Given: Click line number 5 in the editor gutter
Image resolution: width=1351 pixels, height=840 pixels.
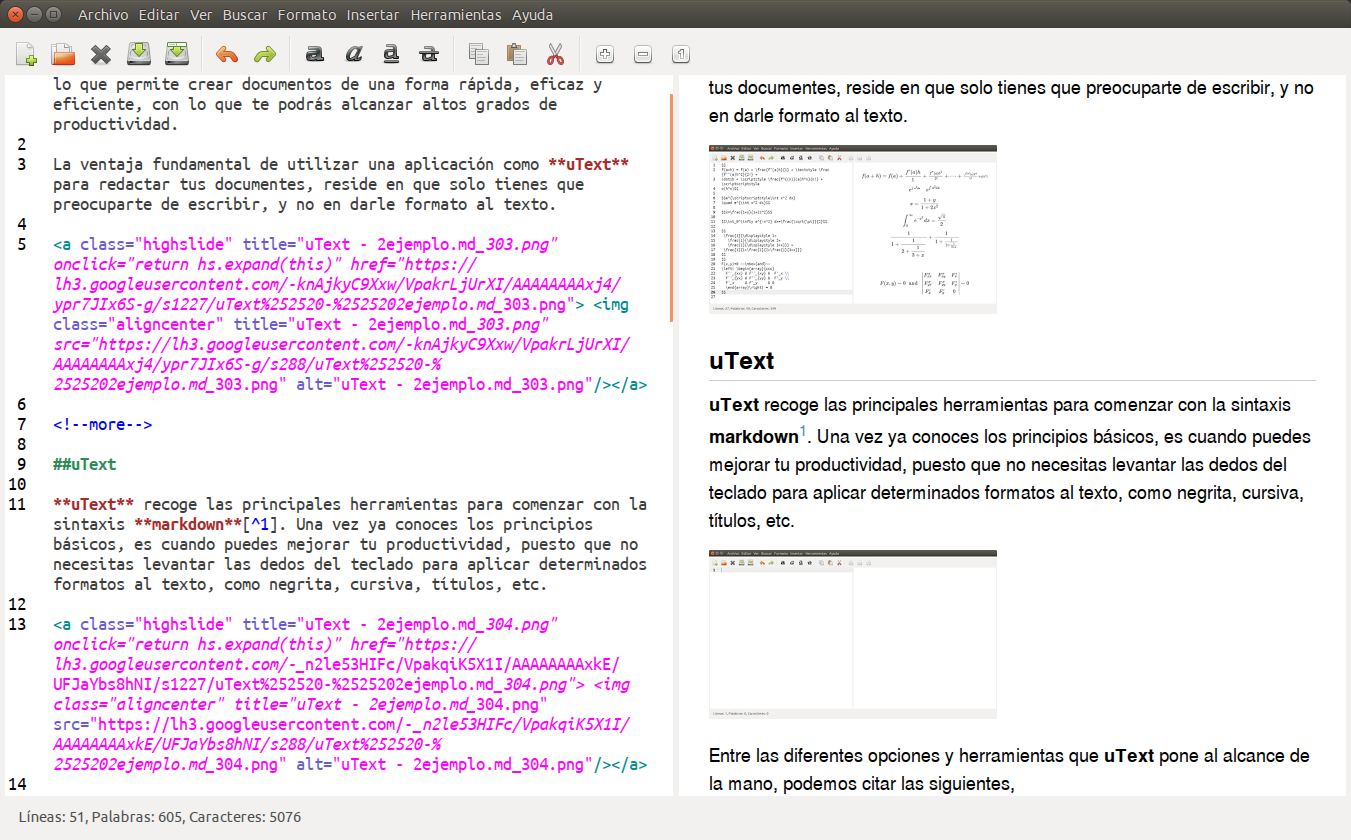Looking at the screenshot, I should pos(21,244).
